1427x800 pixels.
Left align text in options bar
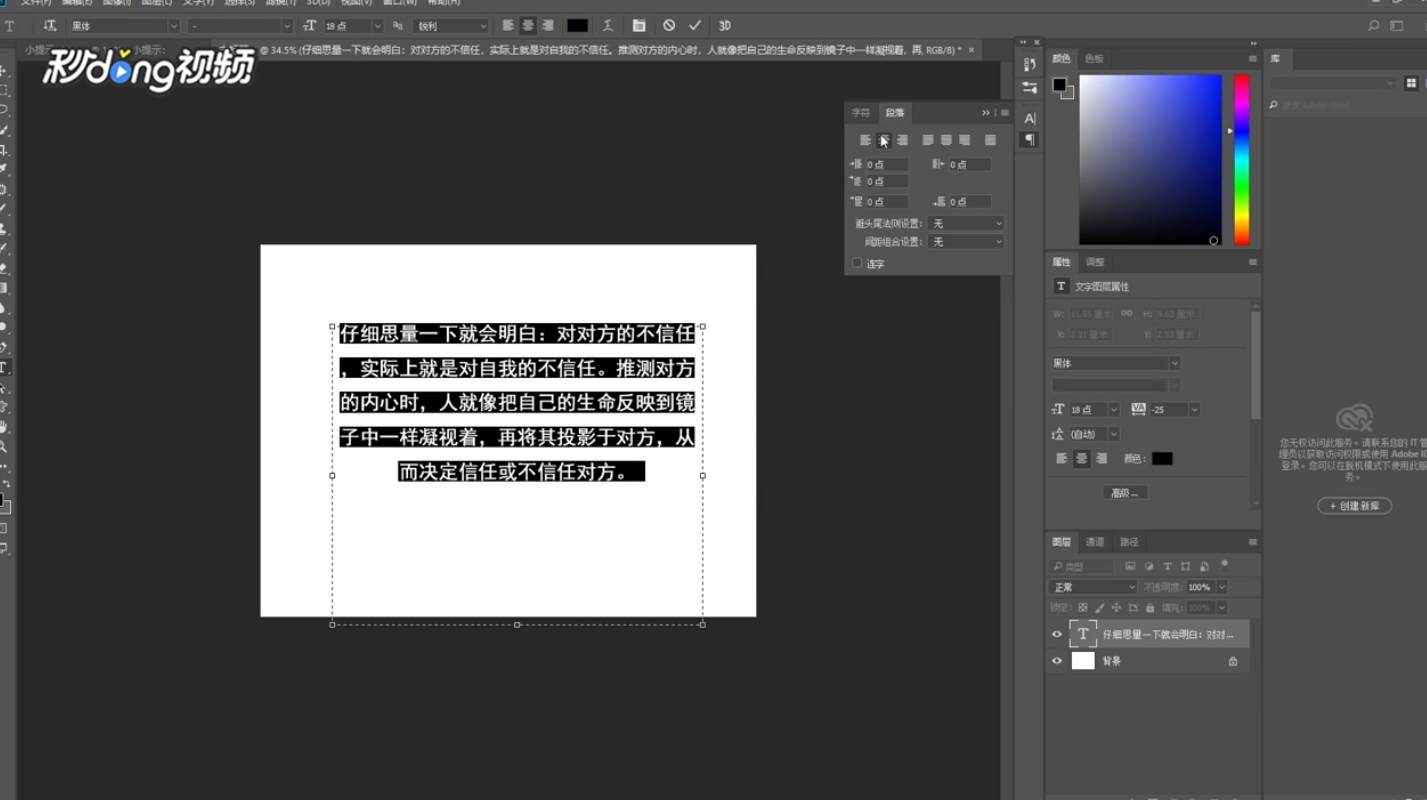508,26
